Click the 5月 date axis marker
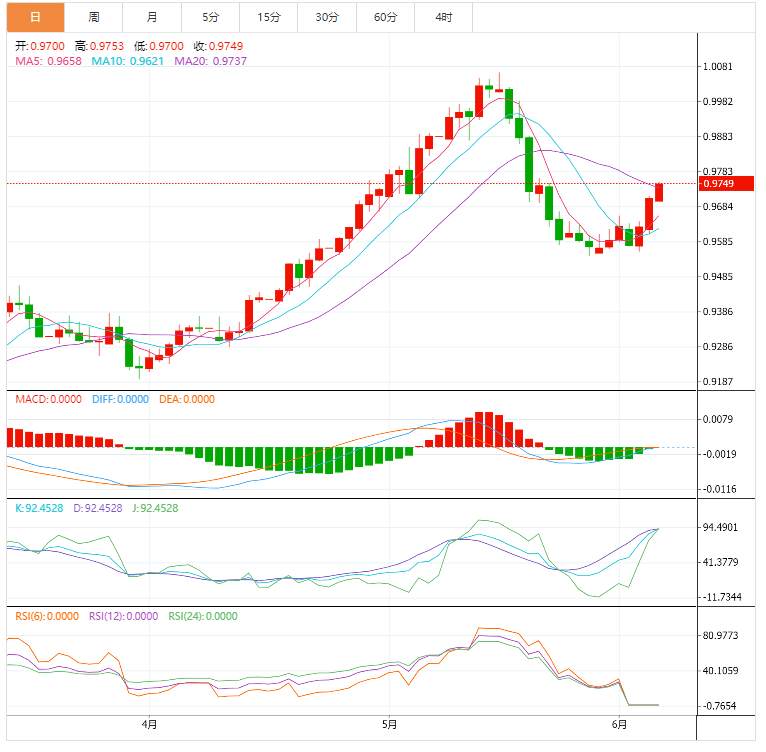 tap(389, 724)
